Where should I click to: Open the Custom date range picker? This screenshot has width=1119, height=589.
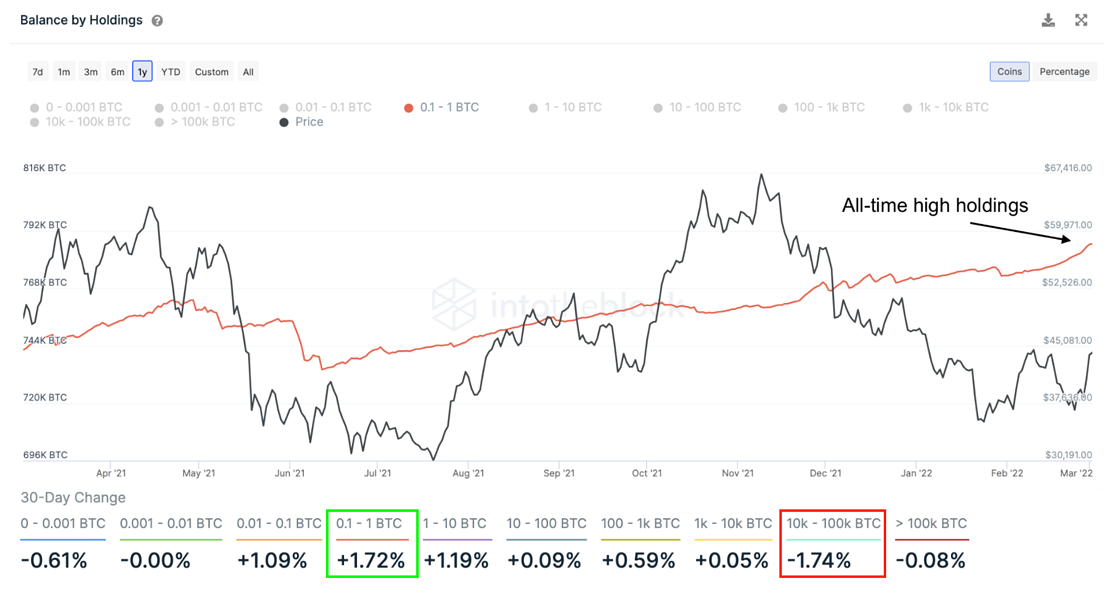(x=212, y=71)
